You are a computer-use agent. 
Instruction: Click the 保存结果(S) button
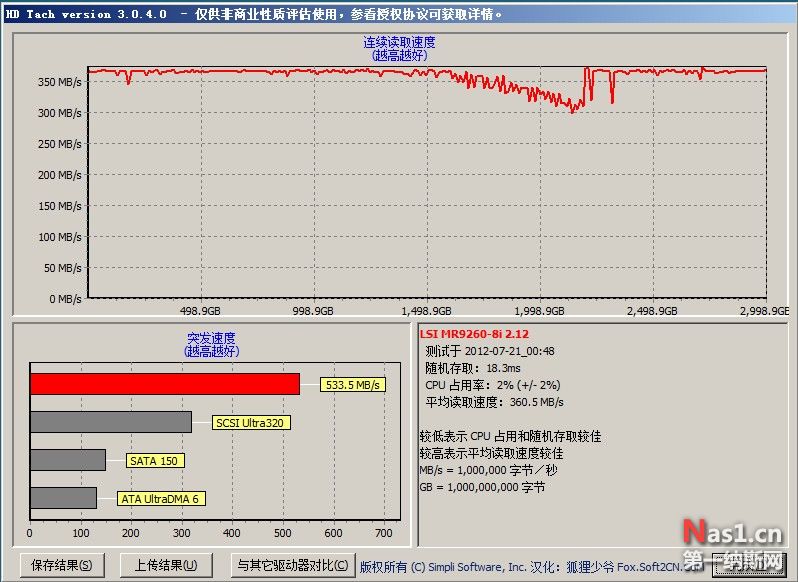(x=62, y=565)
